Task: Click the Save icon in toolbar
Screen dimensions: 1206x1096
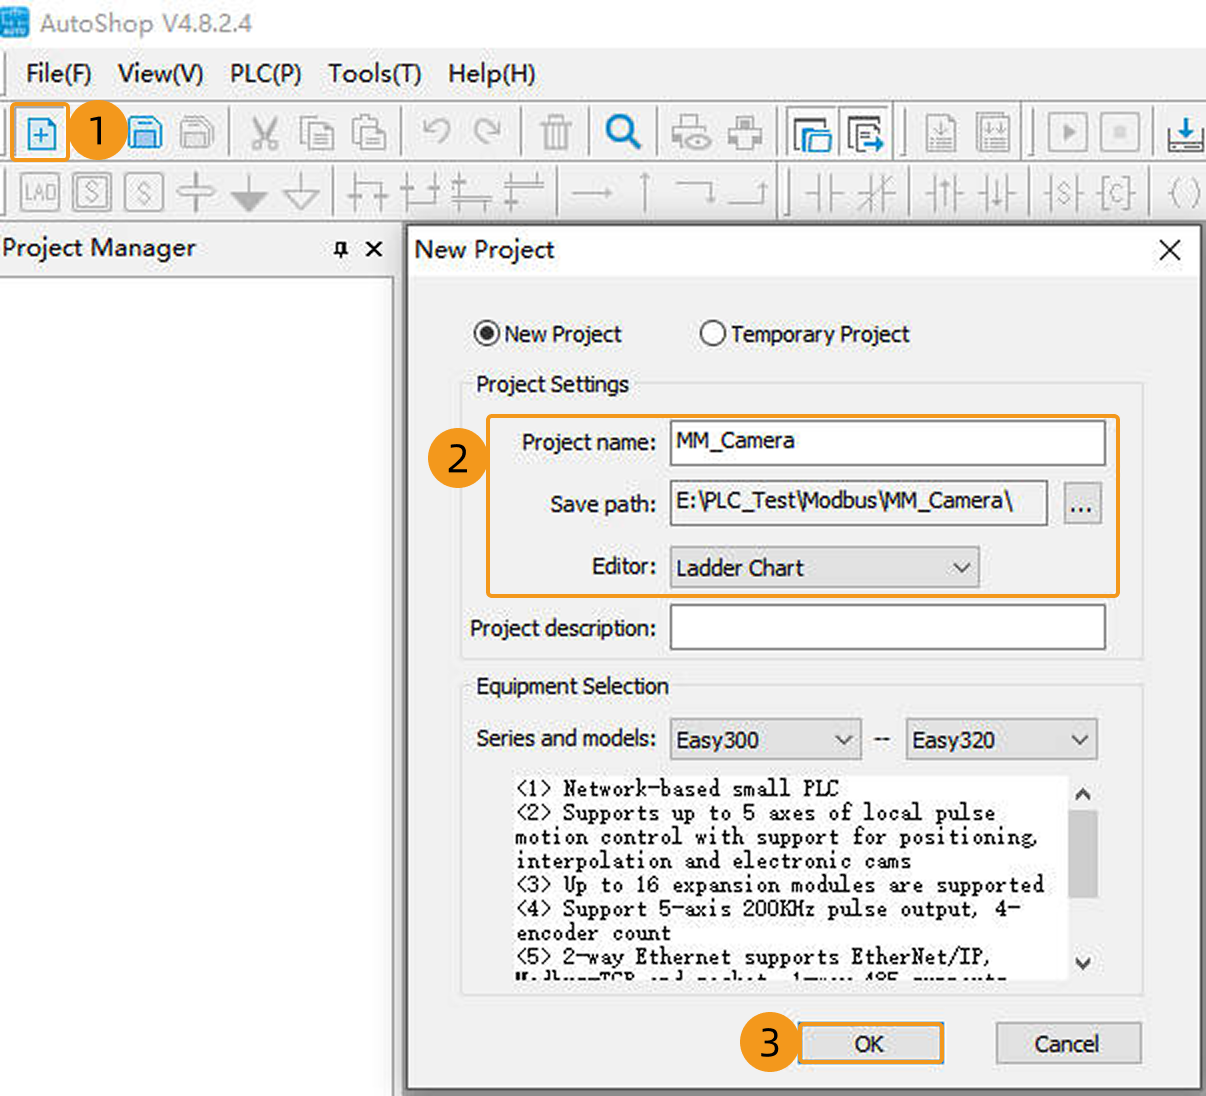Action: click(145, 133)
